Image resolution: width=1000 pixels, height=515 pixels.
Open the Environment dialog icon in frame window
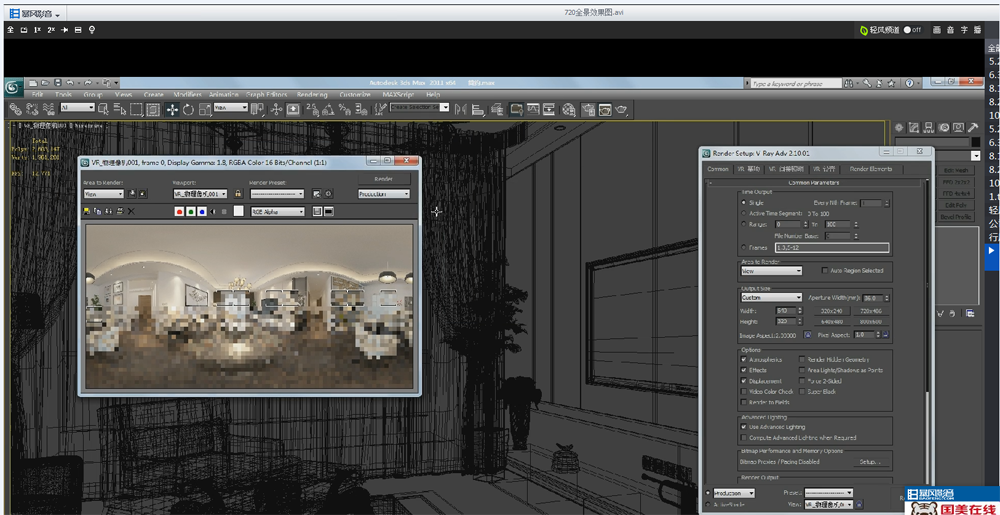328,194
